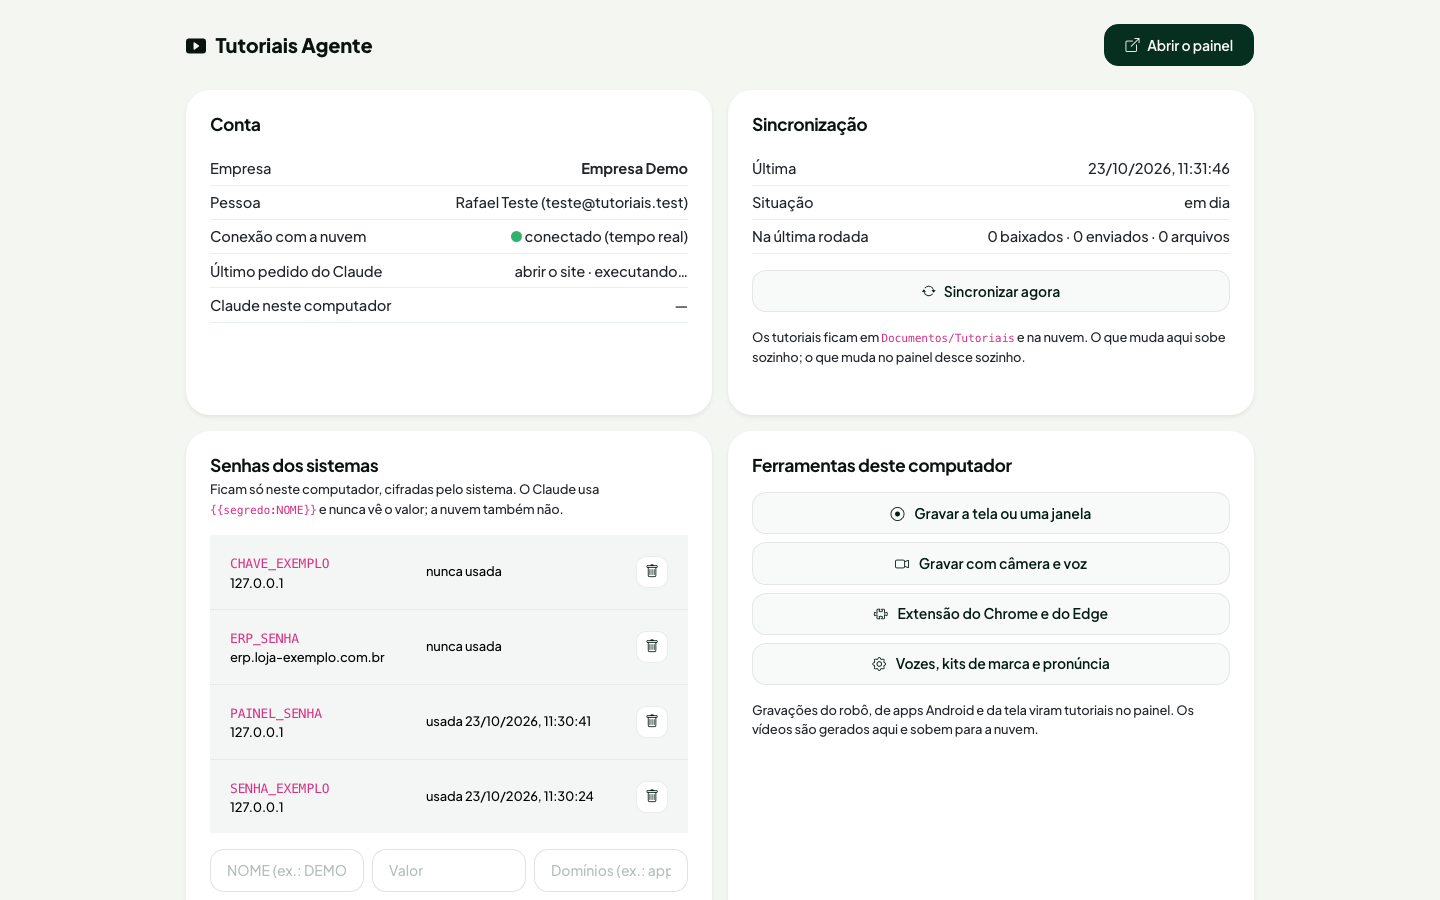Click the Tutoriais Agente video logo icon
Viewport: 1440px width, 900px height.
pyautogui.click(x=196, y=46)
